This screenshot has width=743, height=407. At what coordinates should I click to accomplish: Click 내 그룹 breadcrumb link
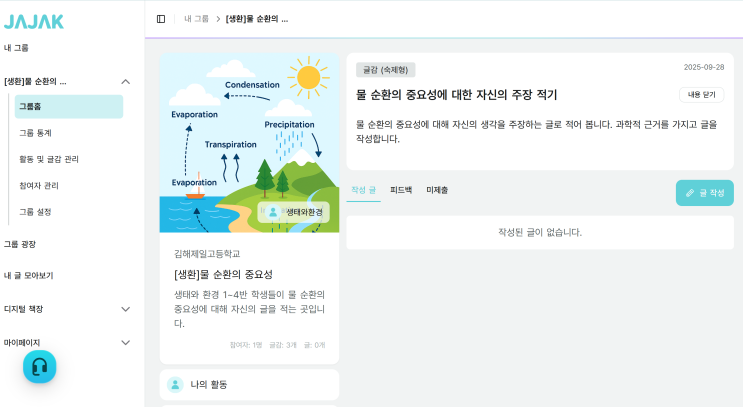tap(196, 19)
